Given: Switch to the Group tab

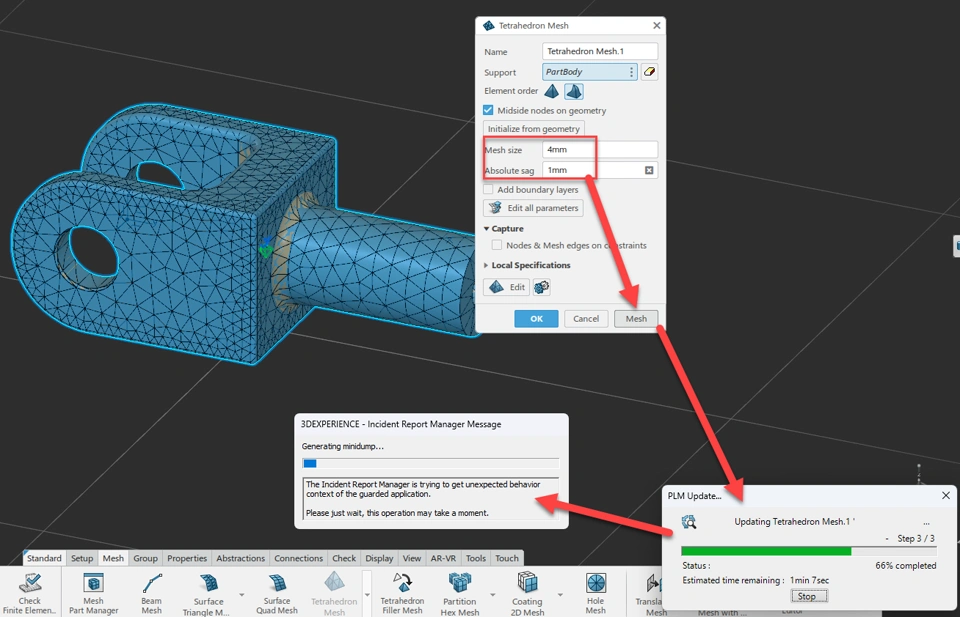Looking at the screenshot, I should [146, 558].
